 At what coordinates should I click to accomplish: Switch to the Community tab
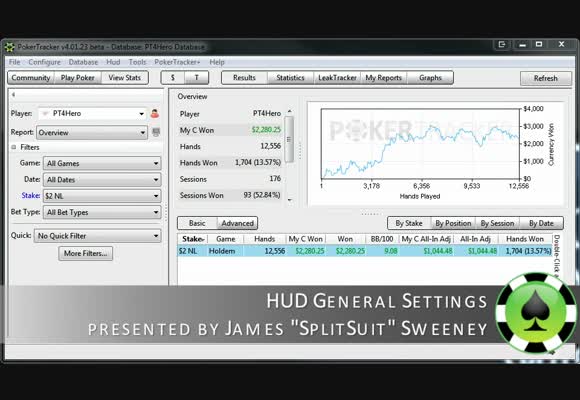(x=31, y=78)
